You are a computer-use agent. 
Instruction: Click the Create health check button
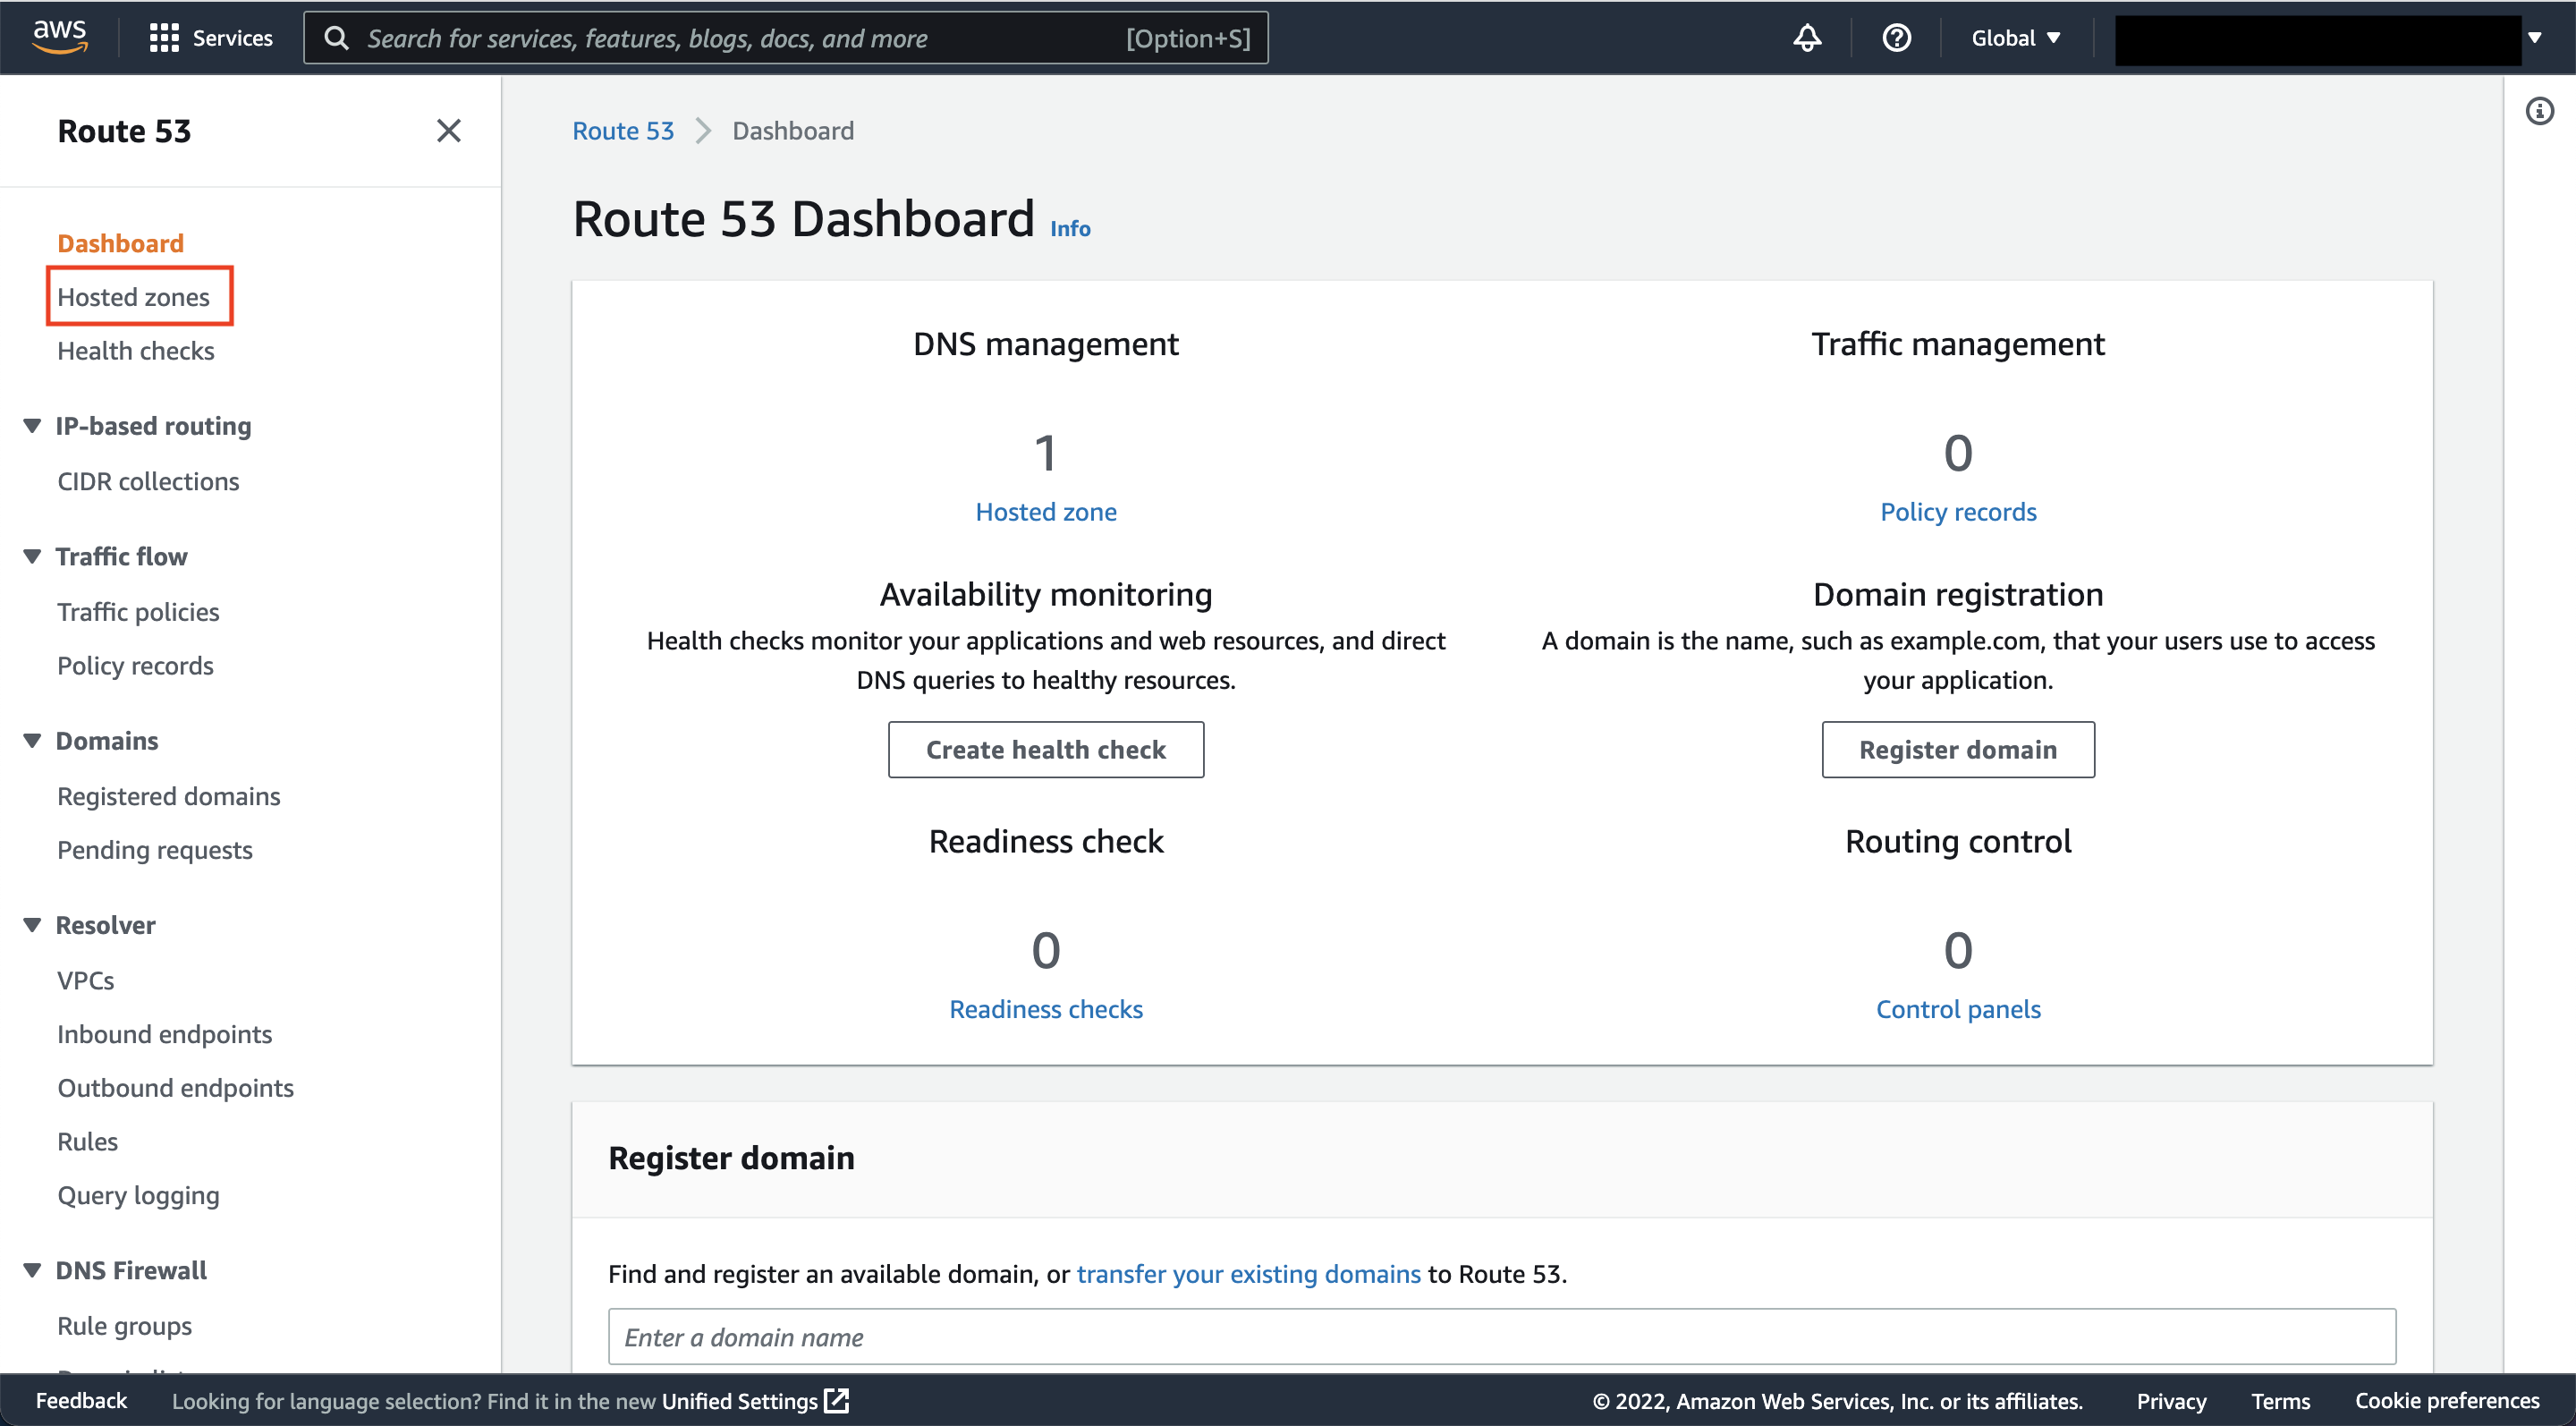click(1045, 749)
